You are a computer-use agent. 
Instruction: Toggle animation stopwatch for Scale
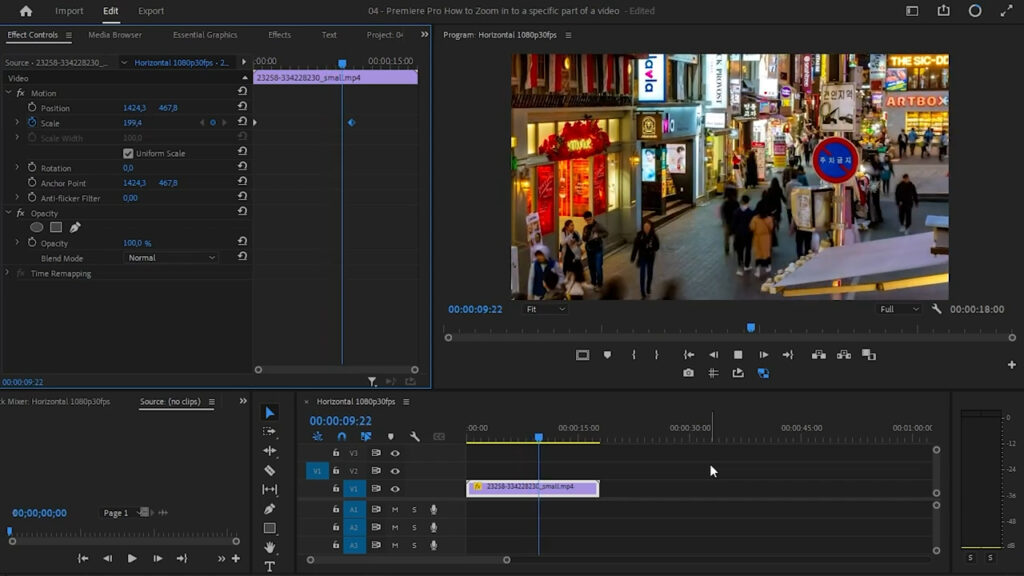pos(32,122)
